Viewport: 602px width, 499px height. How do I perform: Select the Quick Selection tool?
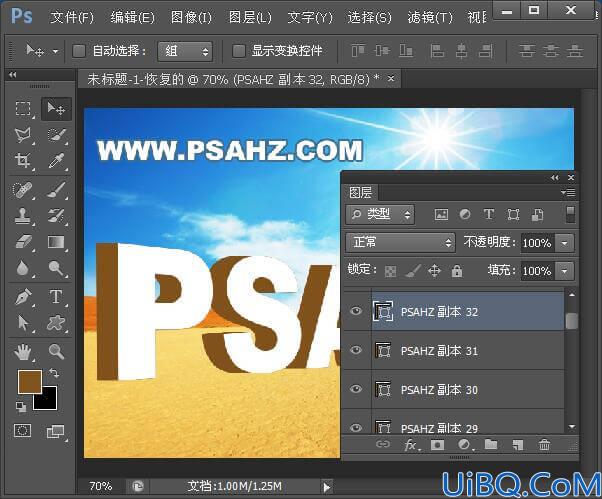coord(56,135)
